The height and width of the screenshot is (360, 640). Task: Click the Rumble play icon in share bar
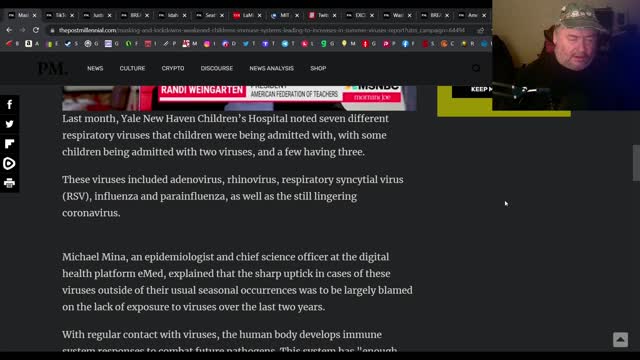coord(9,163)
